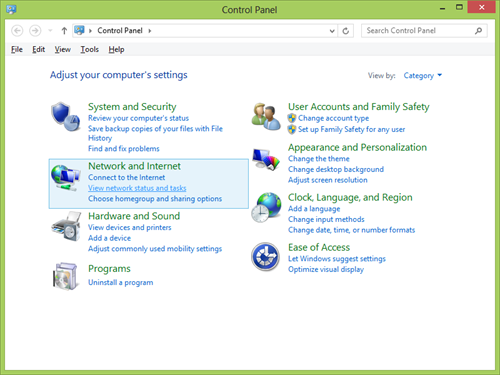Open the Hardware and Sound heading link
The width and height of the screenshot is (500, 375).
tap(134, 216)
